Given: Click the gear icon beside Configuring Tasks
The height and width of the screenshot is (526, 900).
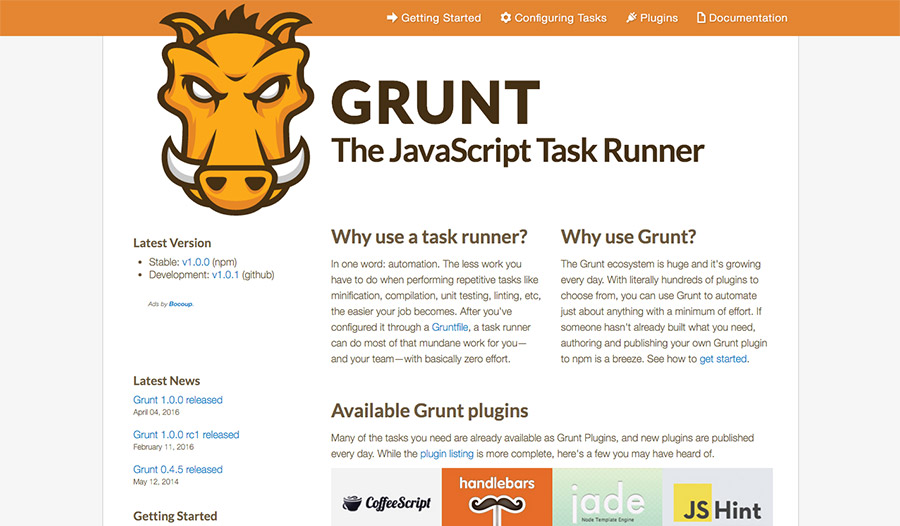Looking at the screenshot, I should pyautogui.click(x=506, y=18).
